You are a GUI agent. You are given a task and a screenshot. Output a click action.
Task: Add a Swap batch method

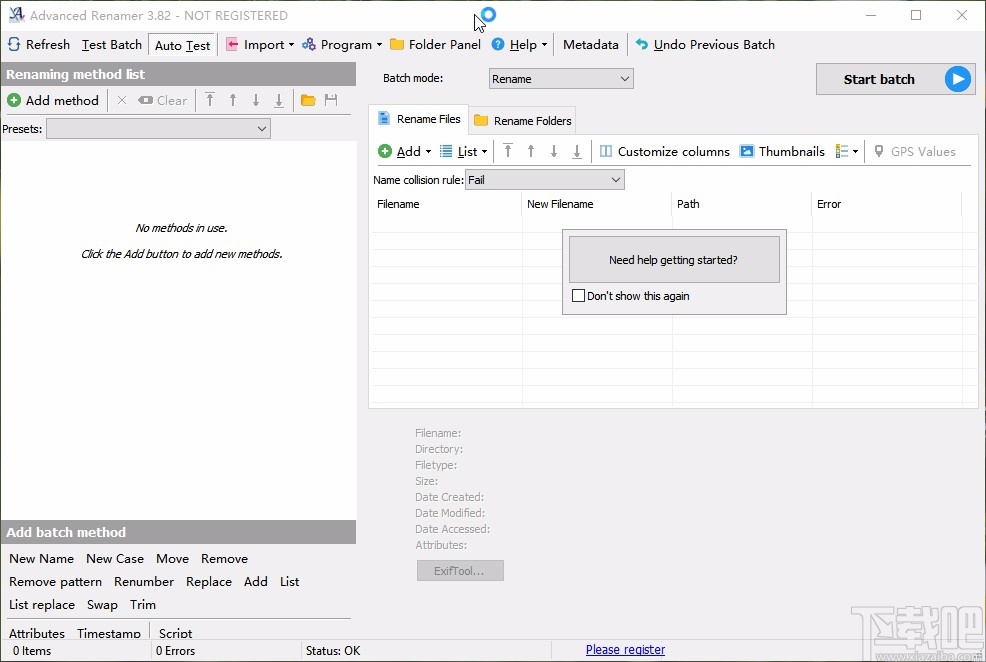click(102, 605)
